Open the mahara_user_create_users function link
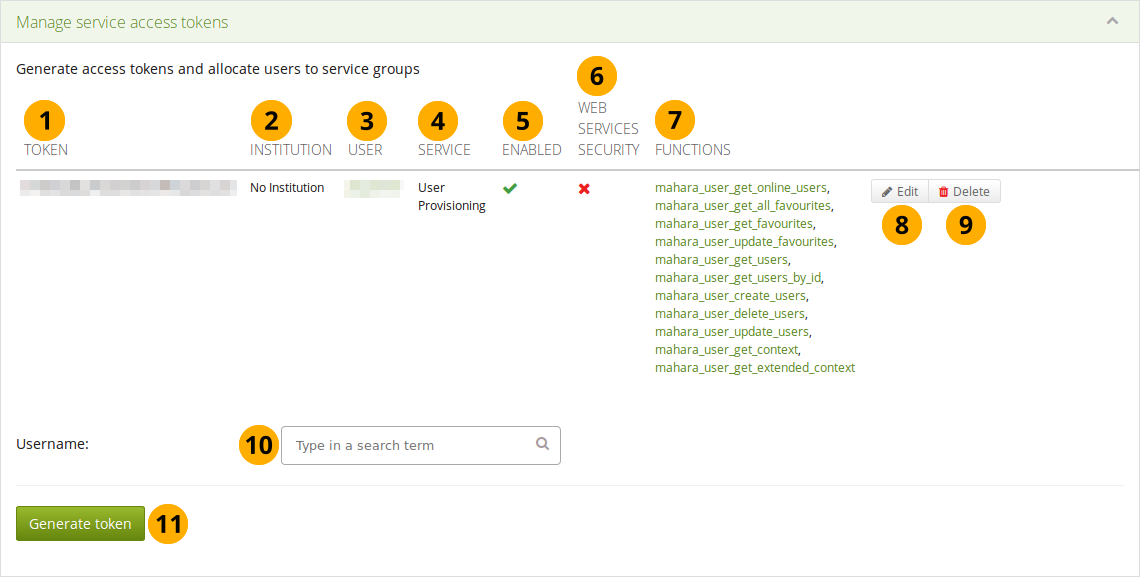This screenshot has height=577, width=1140. [730, 295]
